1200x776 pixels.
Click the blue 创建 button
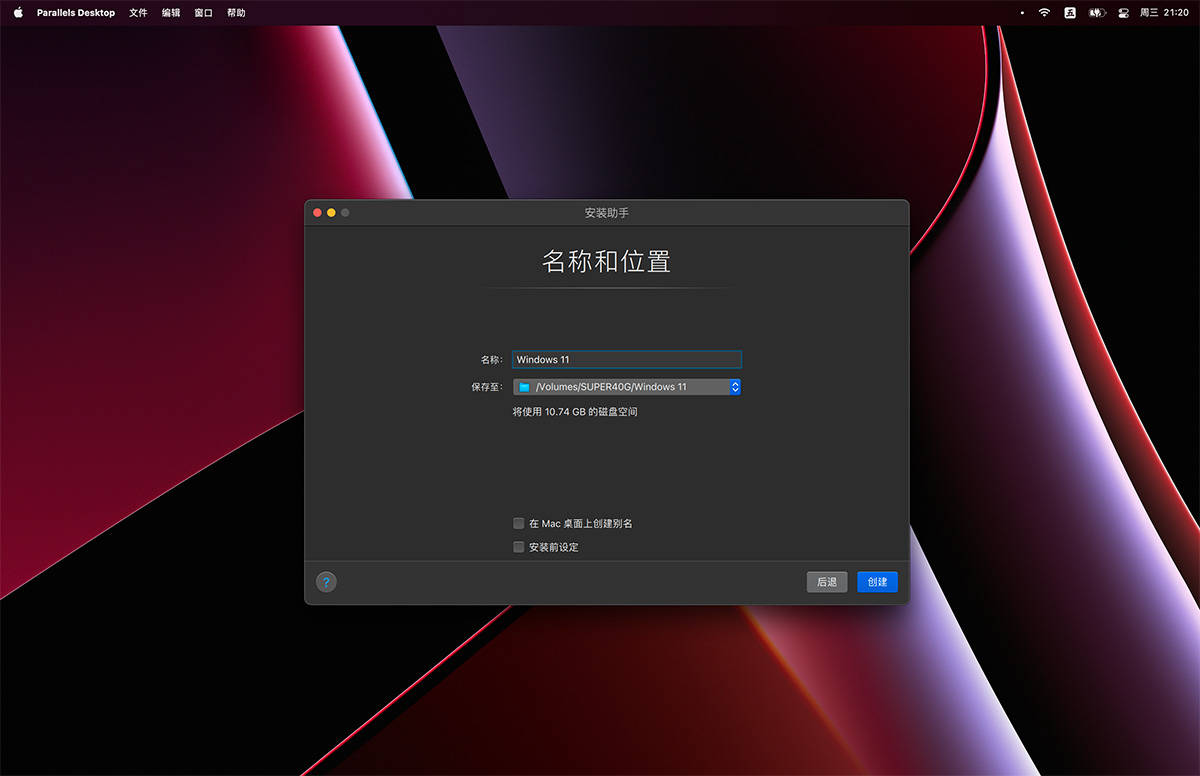coord(877,582)
